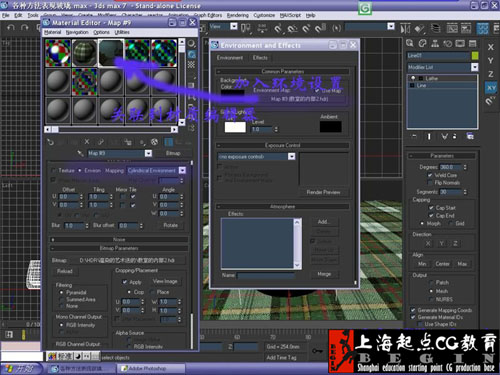Open the Utilities panel tab icon
The width and height of the screenshot is (500, 375).
[473, 43]
